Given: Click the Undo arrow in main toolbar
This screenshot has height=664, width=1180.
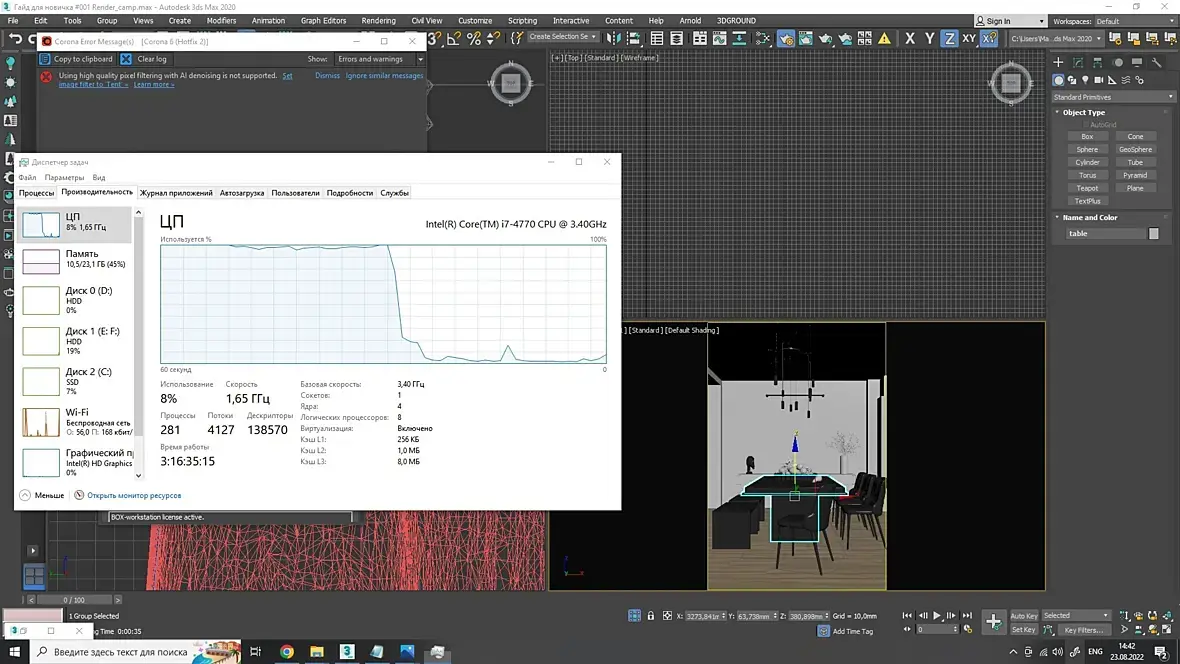Looking at the screenshot, I should [16, 39].
